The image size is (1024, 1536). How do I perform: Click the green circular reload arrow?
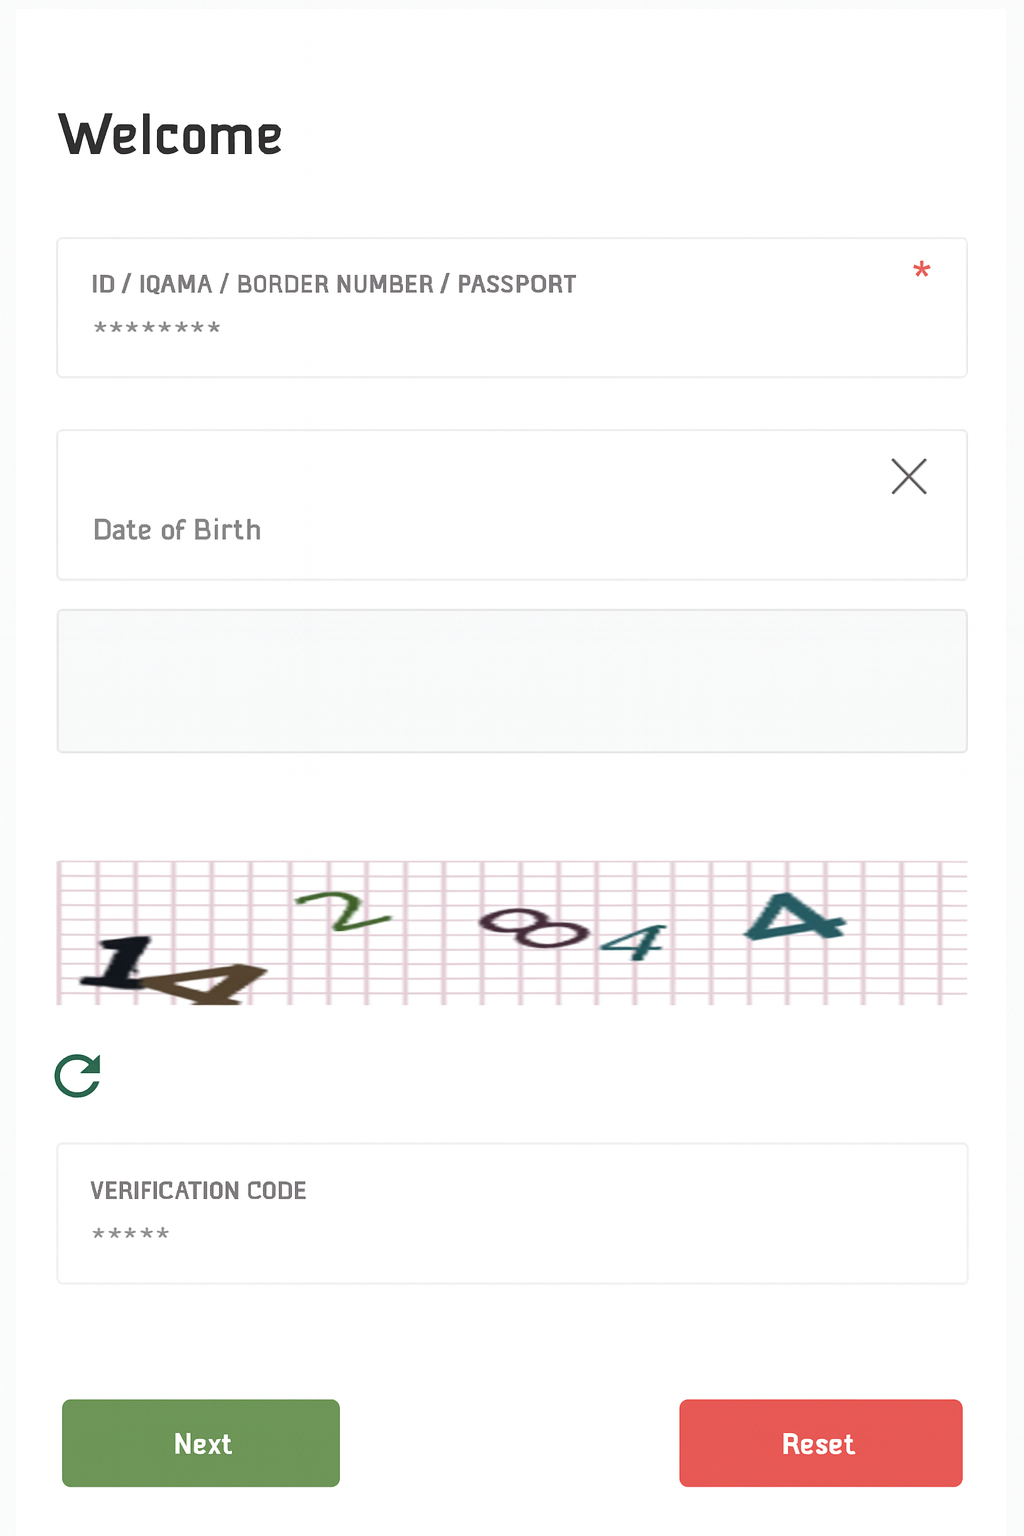click(77, 1075)
